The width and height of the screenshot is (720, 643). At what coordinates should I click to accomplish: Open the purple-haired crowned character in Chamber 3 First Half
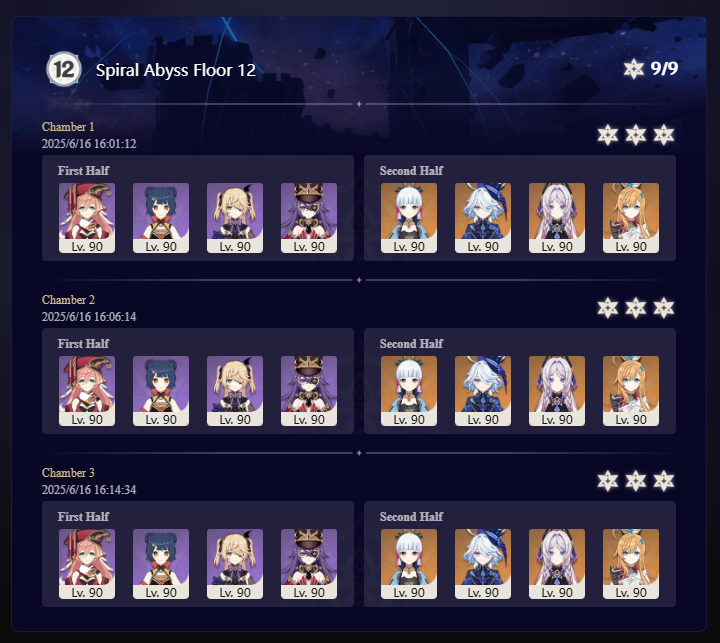(x=309, y=564)
